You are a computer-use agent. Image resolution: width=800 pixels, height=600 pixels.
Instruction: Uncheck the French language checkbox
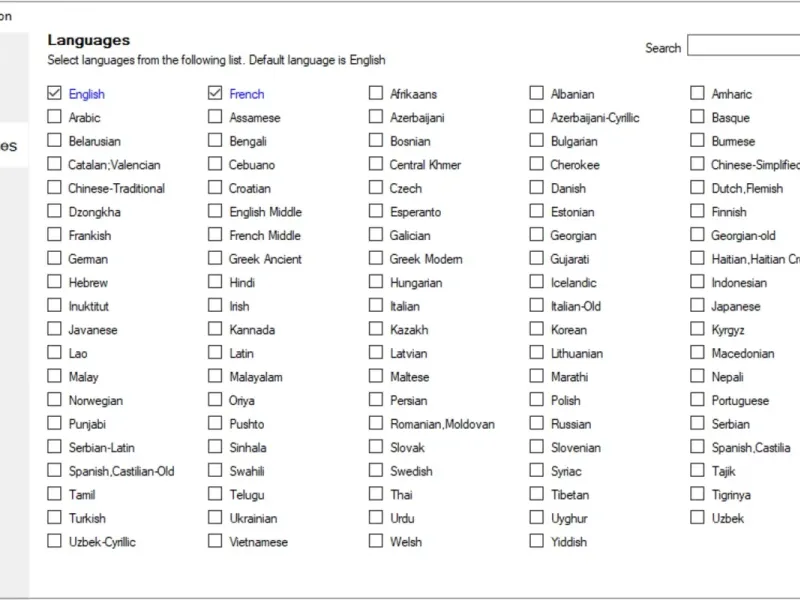[x=215, y=94]
